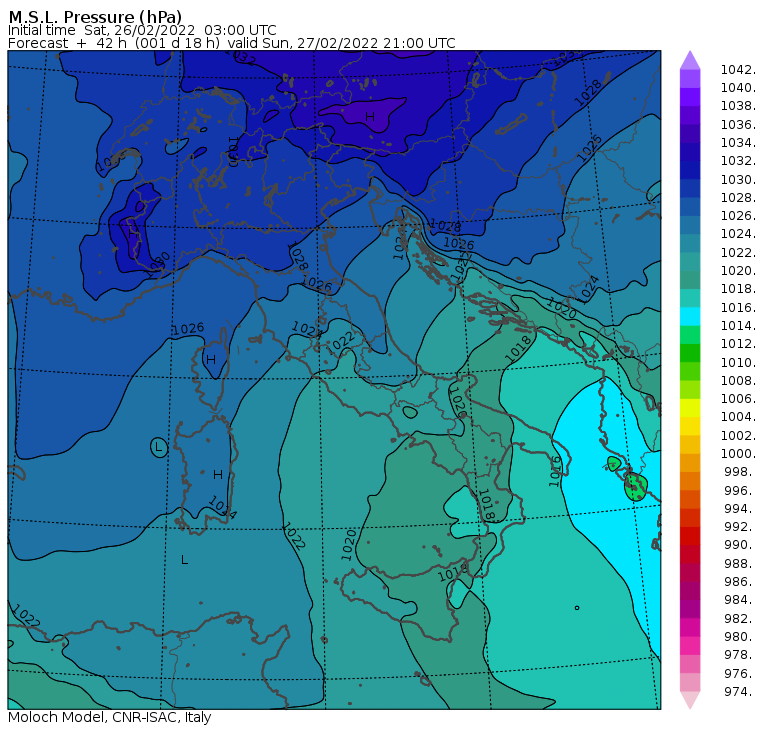Click the "1006." legend label
This screenshot has width=760, height=731.
coord(738,398)
